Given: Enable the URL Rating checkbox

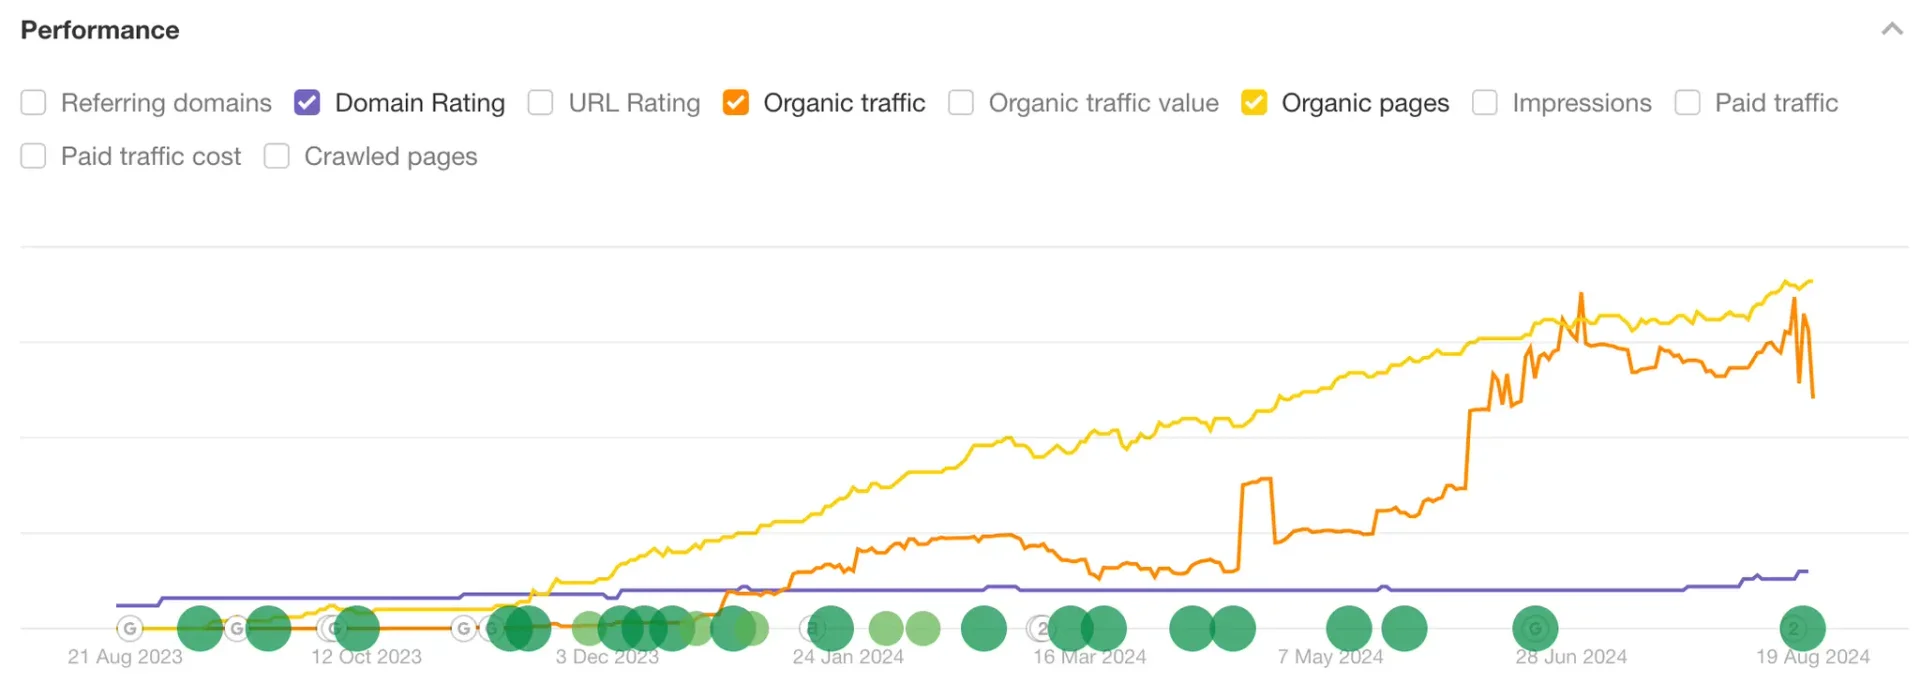Looking at the screenshot, I should point(541,103).
